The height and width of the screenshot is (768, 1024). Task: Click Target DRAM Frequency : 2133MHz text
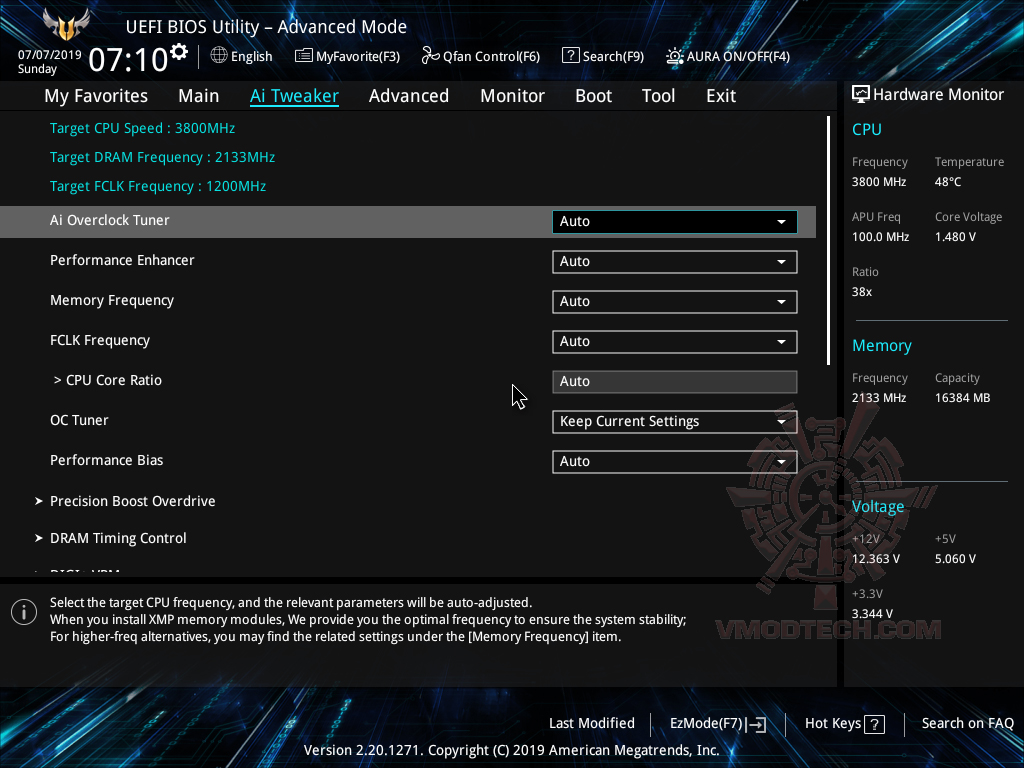click(163, 157)
